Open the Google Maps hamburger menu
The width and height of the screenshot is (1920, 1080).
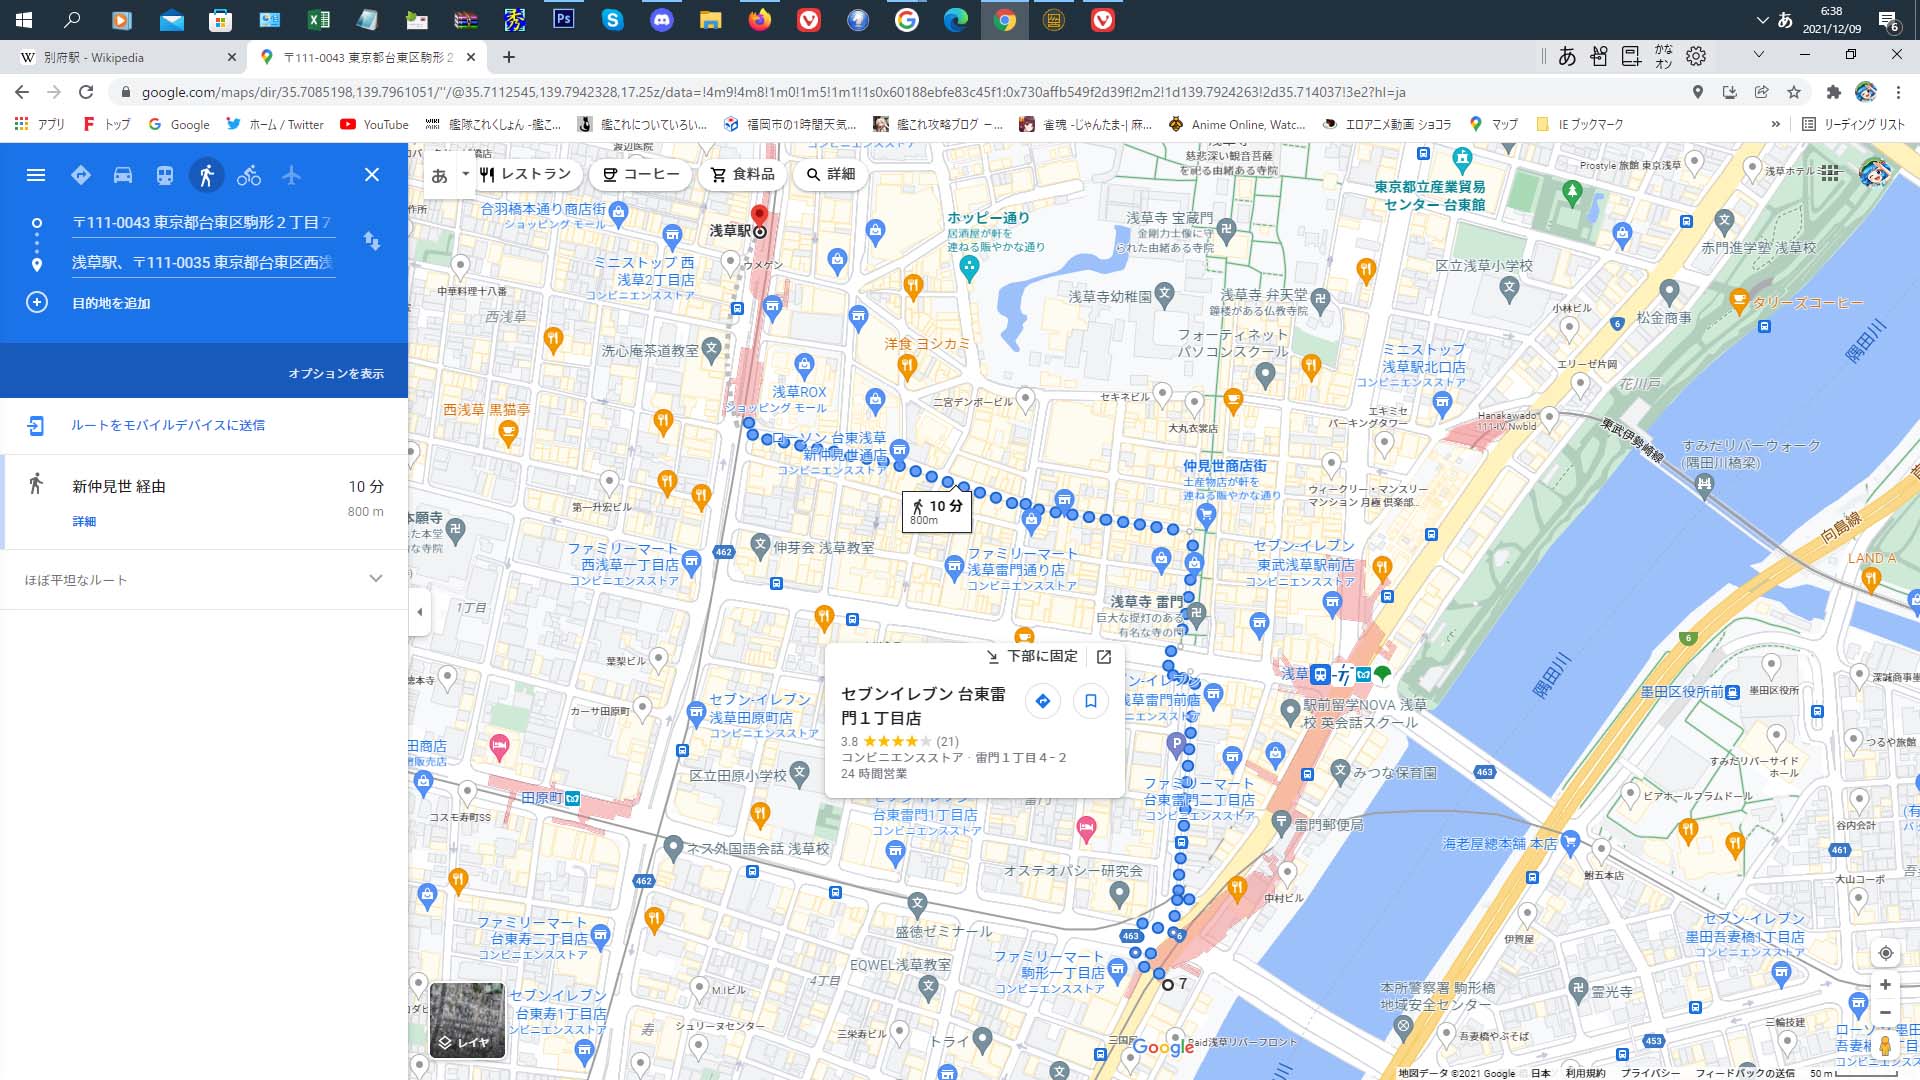(36, 175)
